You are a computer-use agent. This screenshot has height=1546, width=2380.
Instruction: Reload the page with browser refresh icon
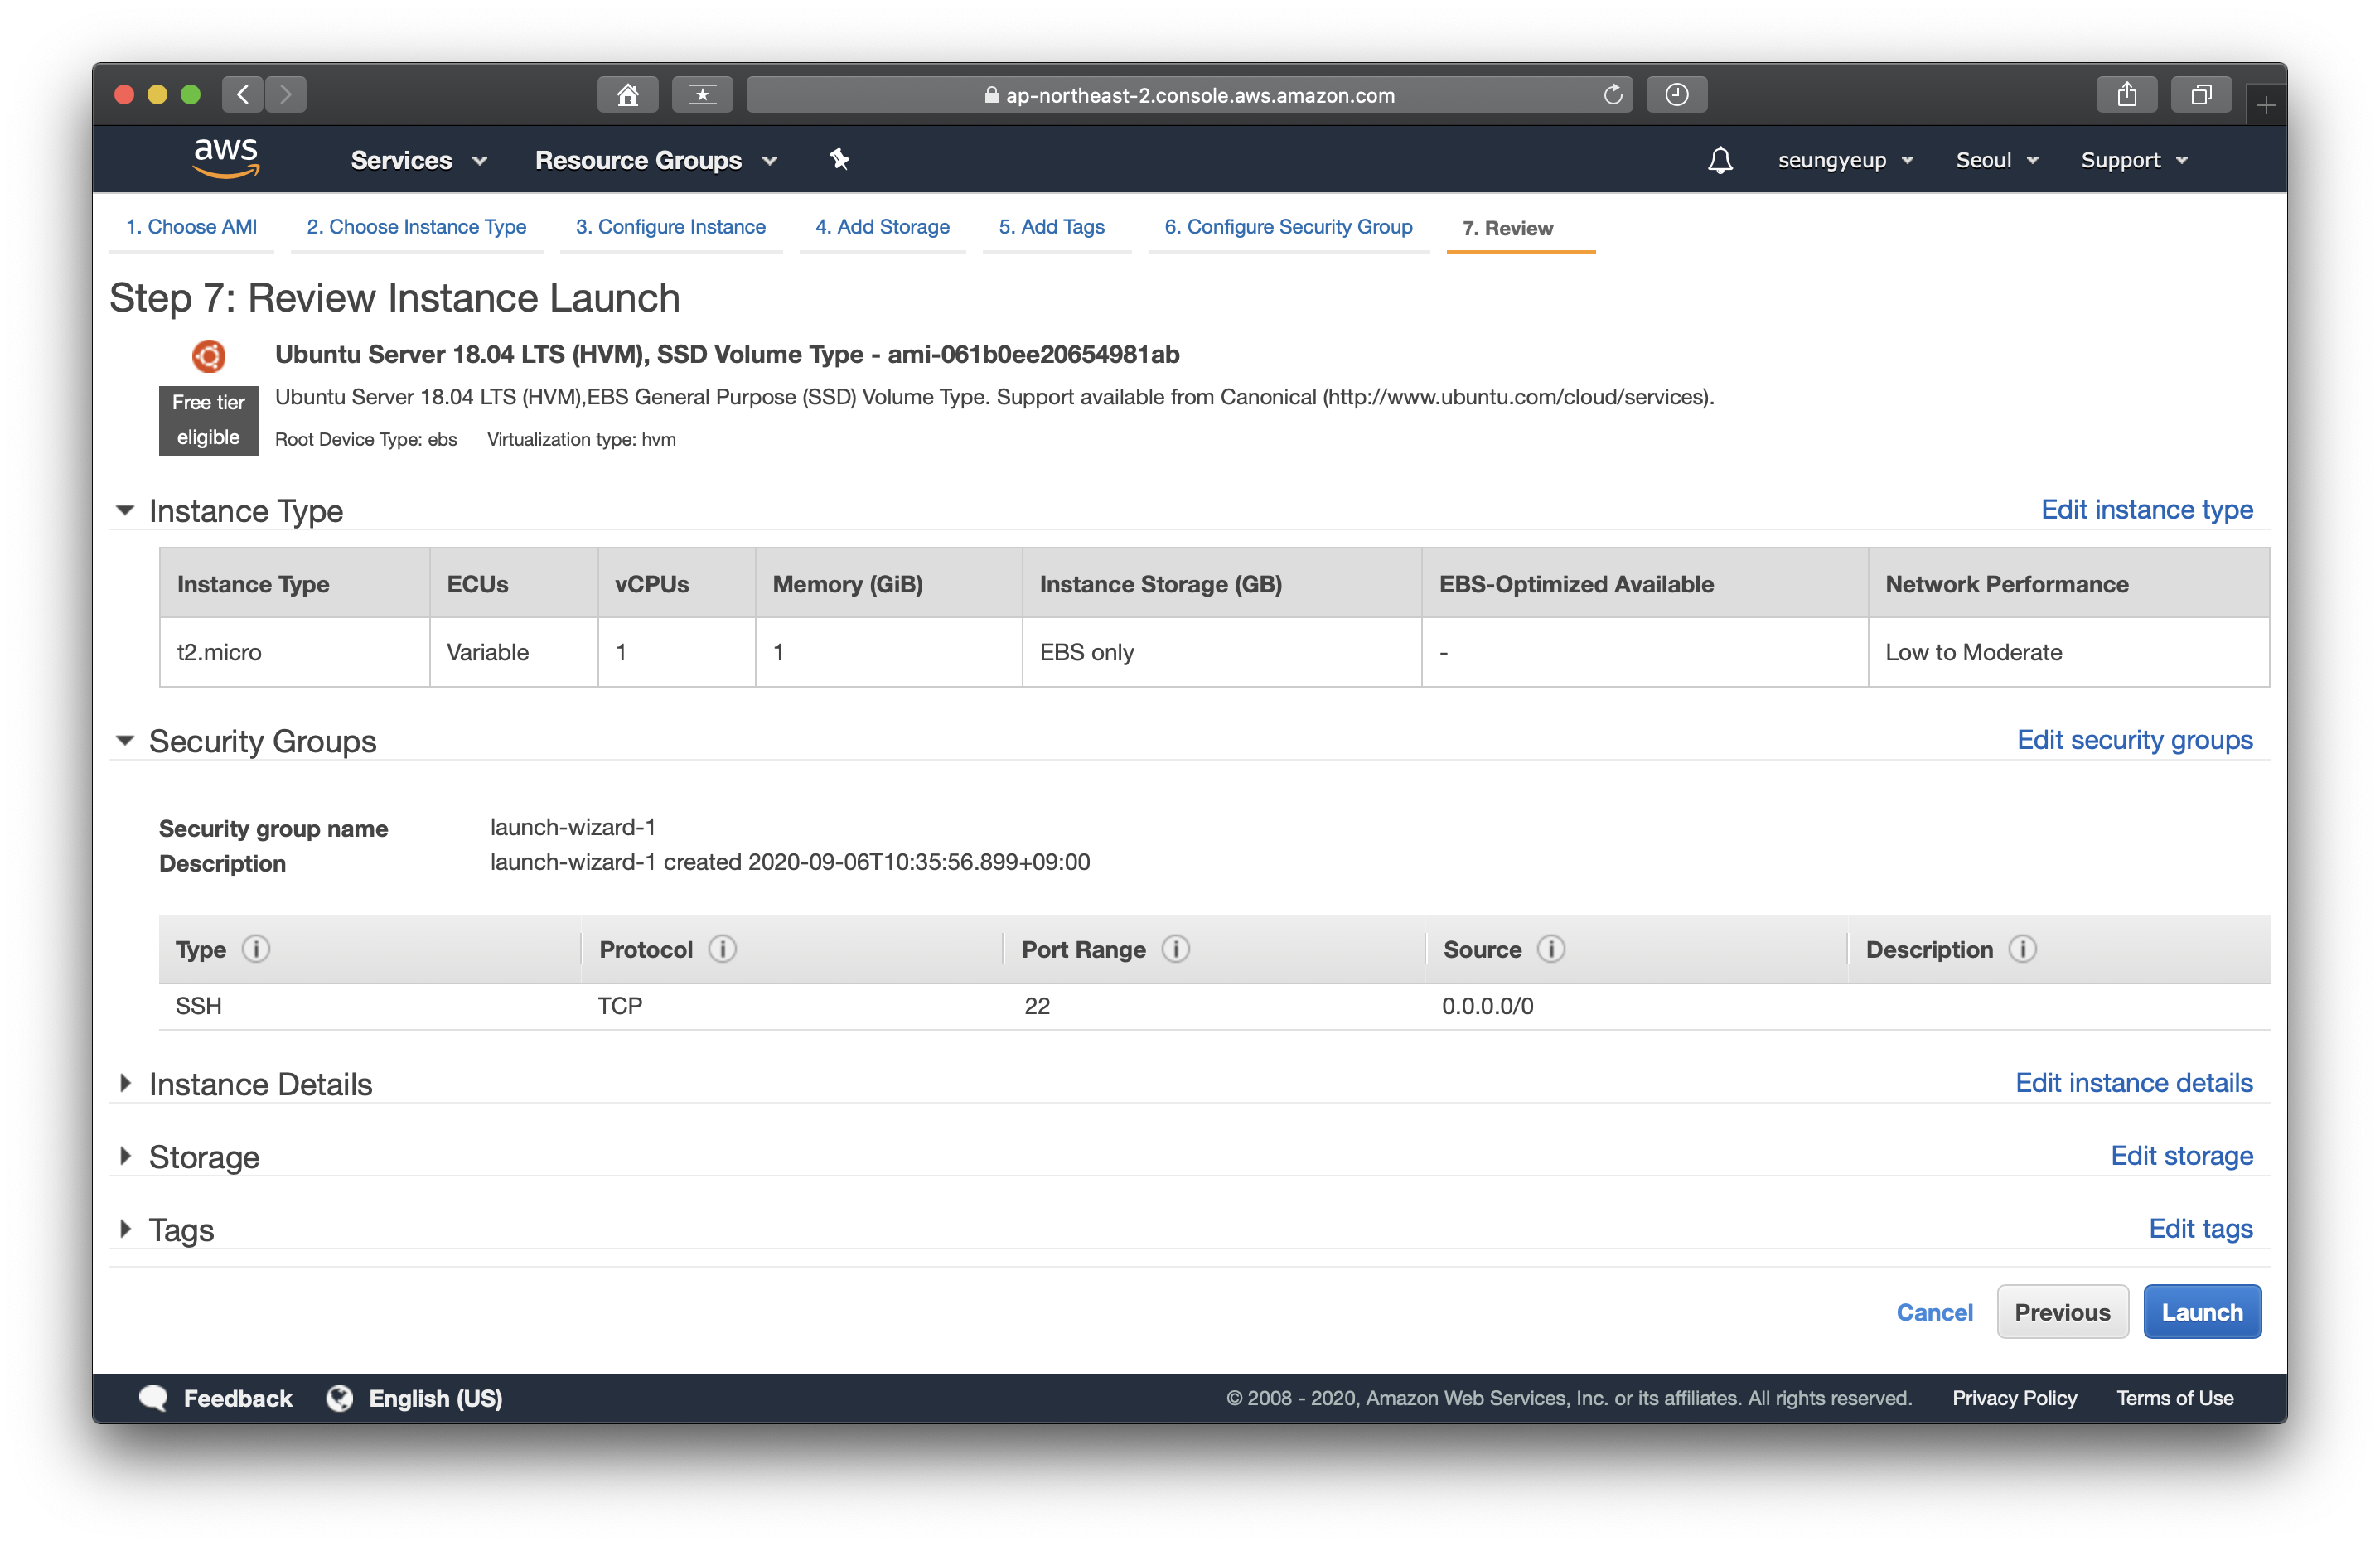pyautogui.click(x=1612, y=95)
